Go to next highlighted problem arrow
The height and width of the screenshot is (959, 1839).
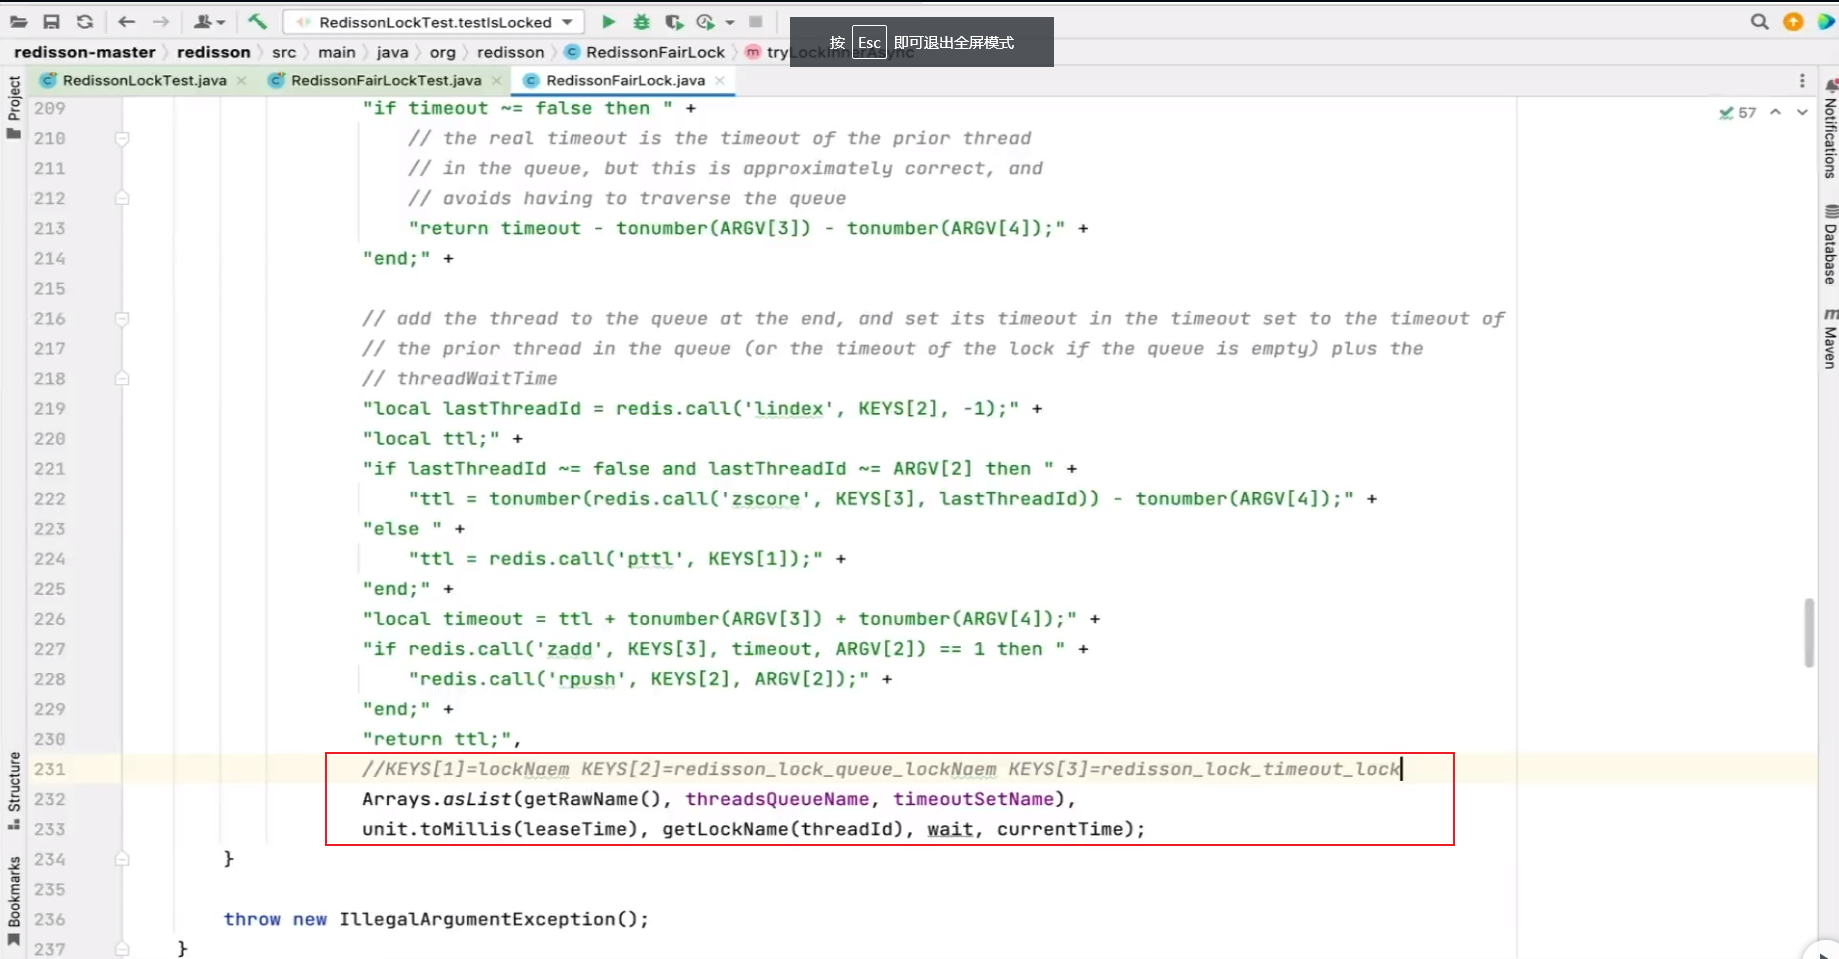click(x=1802, y=112)
